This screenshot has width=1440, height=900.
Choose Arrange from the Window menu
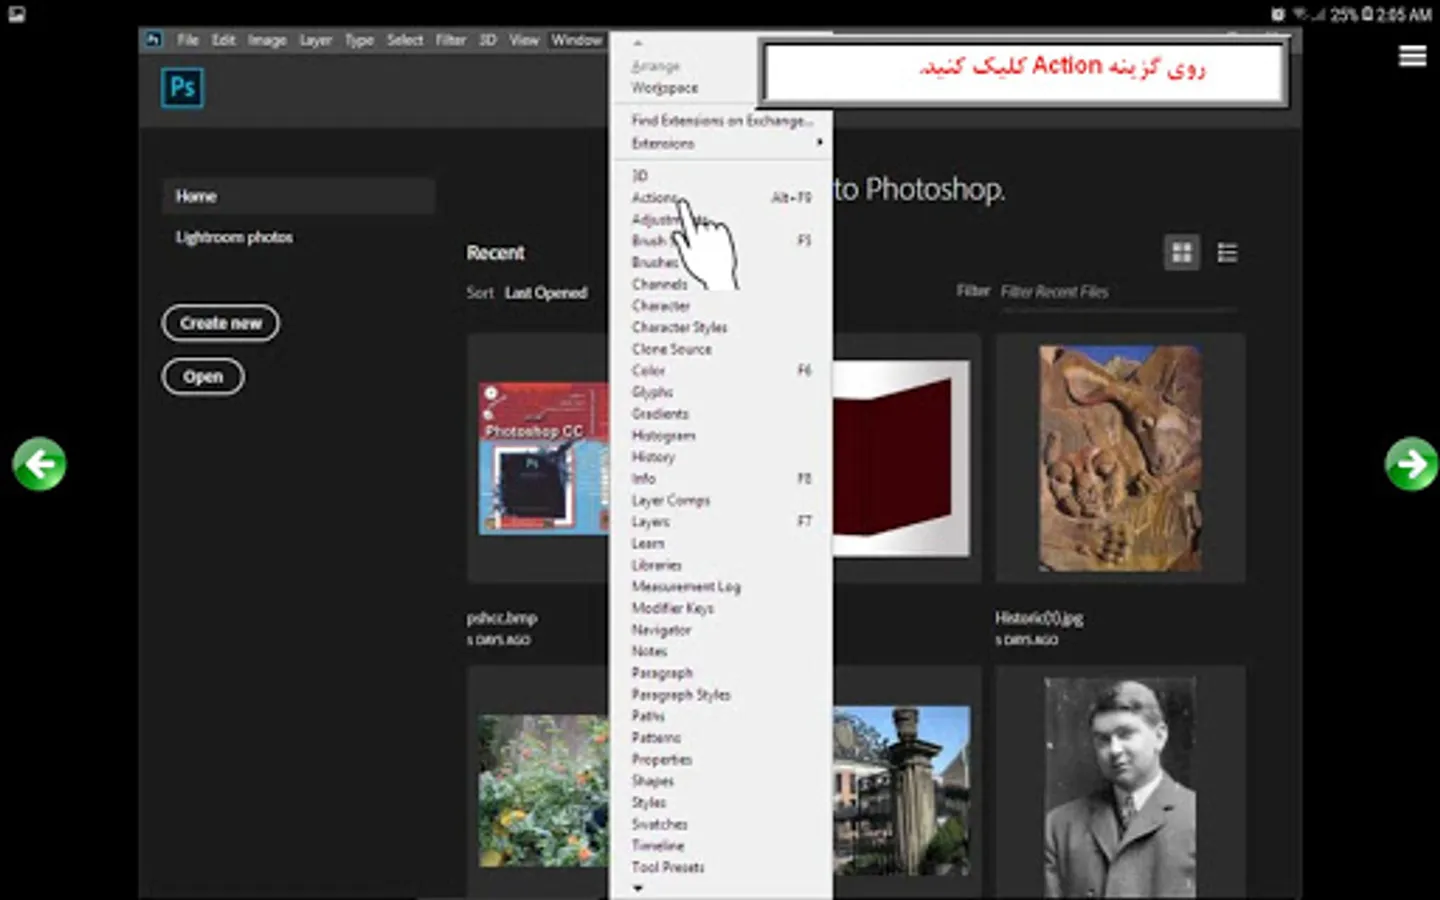coord(656,66)
